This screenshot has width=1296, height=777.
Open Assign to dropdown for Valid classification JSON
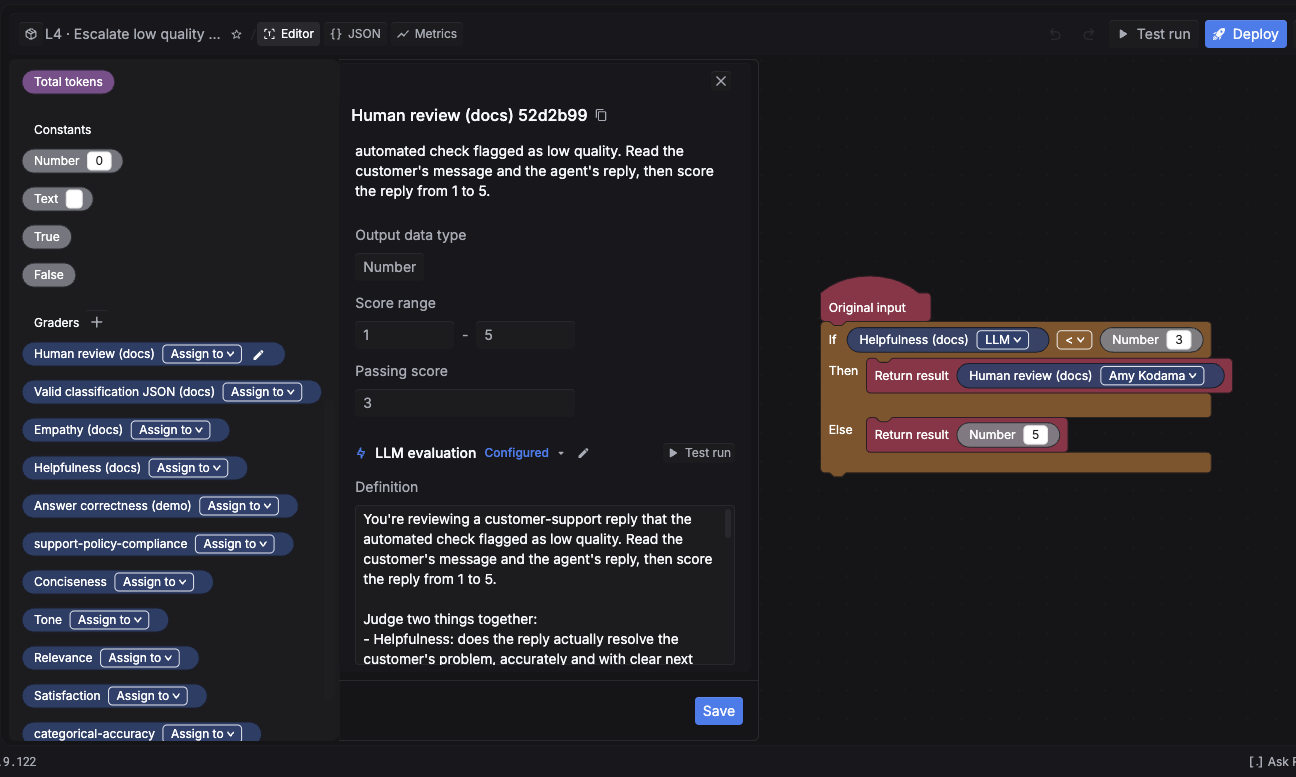tap(262, 392)
